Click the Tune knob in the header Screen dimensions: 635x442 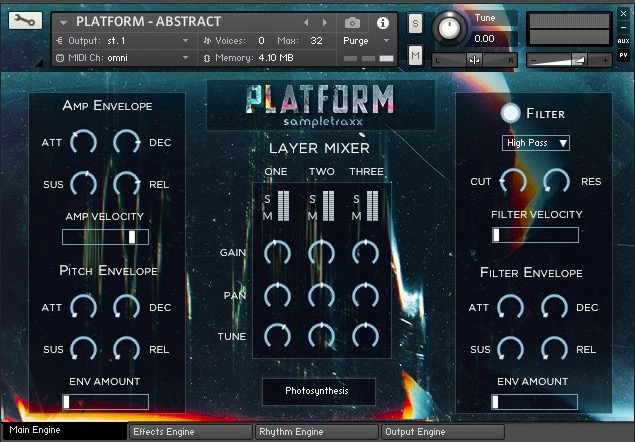[449, 28]
